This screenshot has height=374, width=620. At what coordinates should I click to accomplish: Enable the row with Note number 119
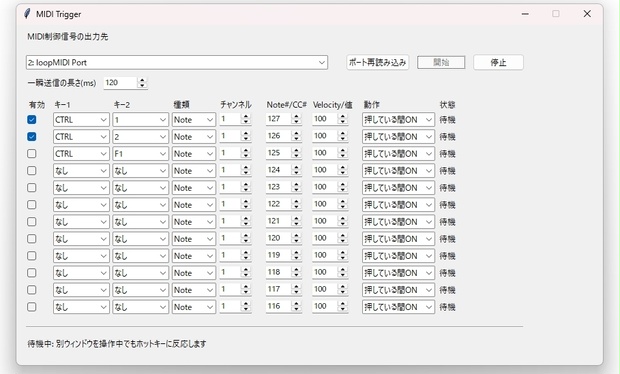(x=32, y=256)
